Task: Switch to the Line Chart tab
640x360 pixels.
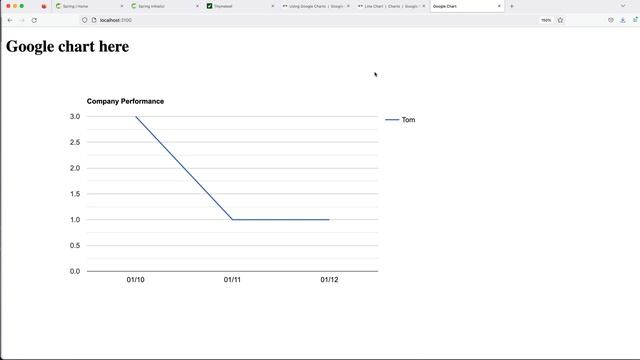Action: [x=391, y=6]
